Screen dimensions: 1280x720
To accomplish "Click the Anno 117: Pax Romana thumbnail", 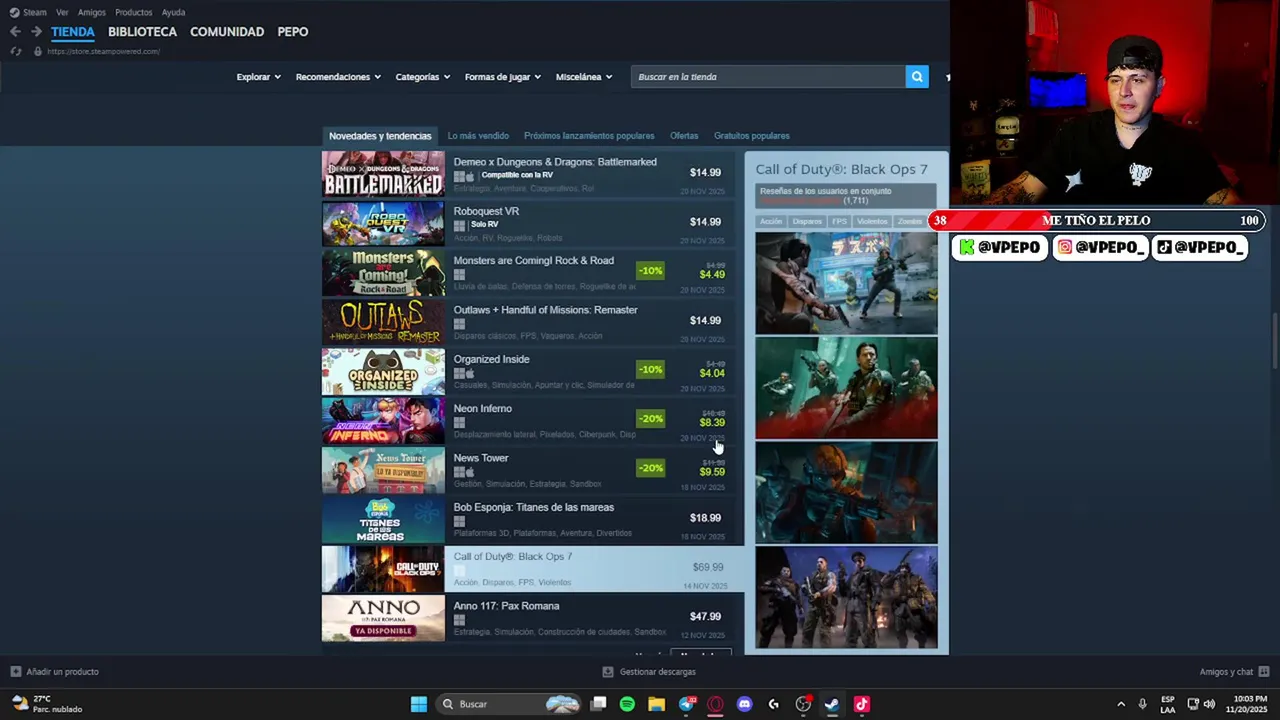I will pyautogui.click(x=383, y=618).
